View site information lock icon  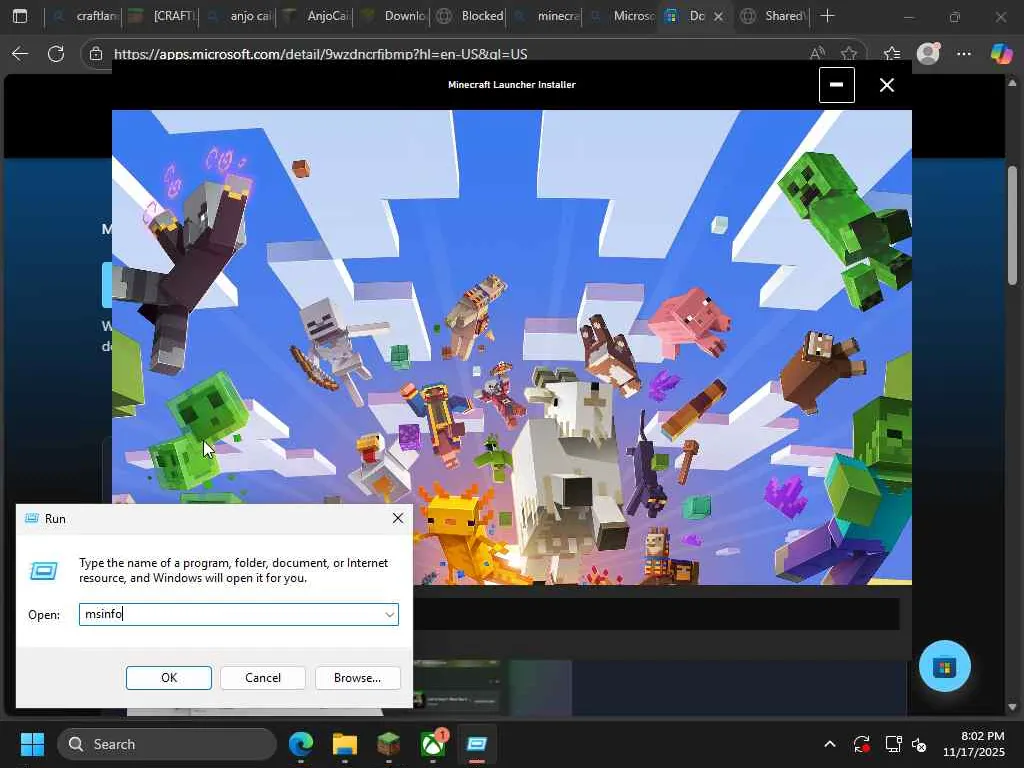[96, 54]
